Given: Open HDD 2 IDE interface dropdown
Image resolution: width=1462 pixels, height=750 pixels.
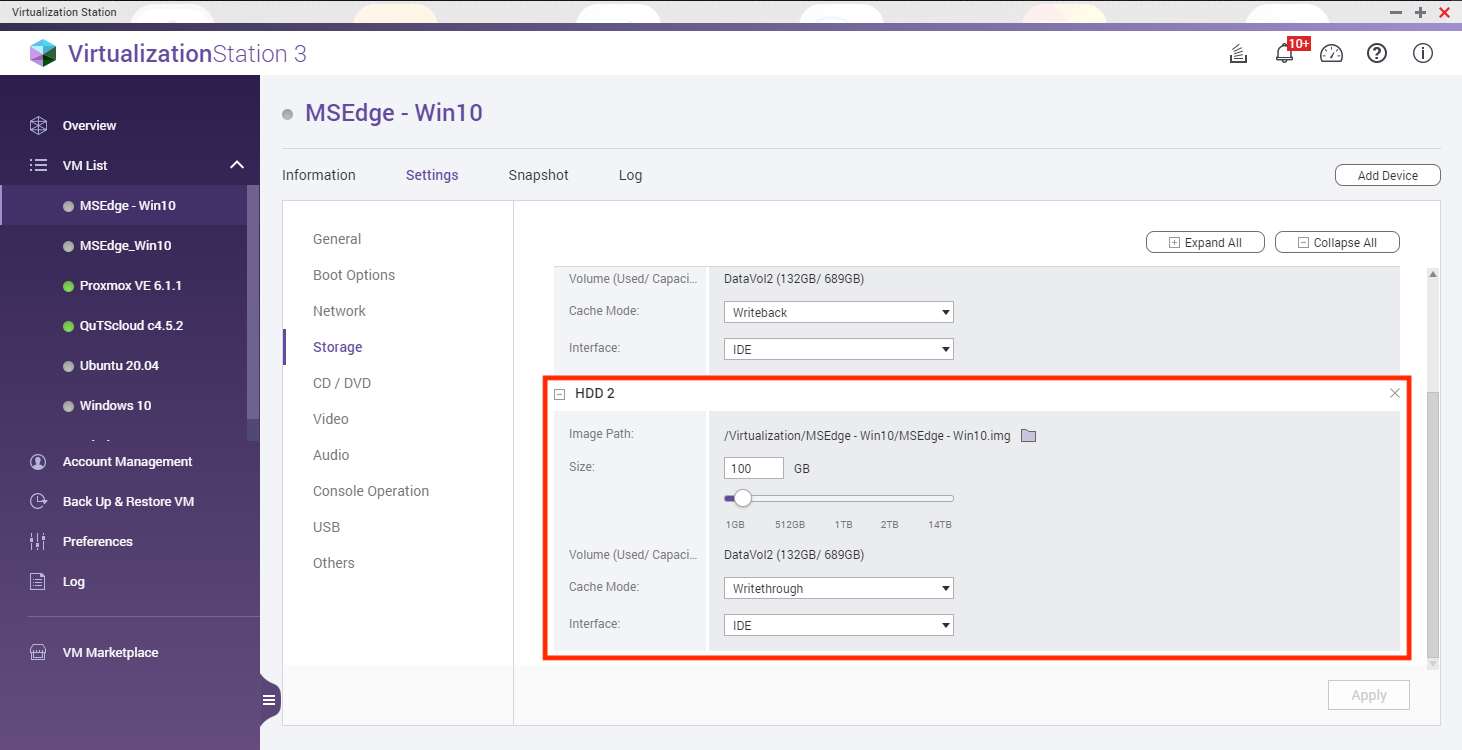Looking at the screenshot, I should (838, 625).
